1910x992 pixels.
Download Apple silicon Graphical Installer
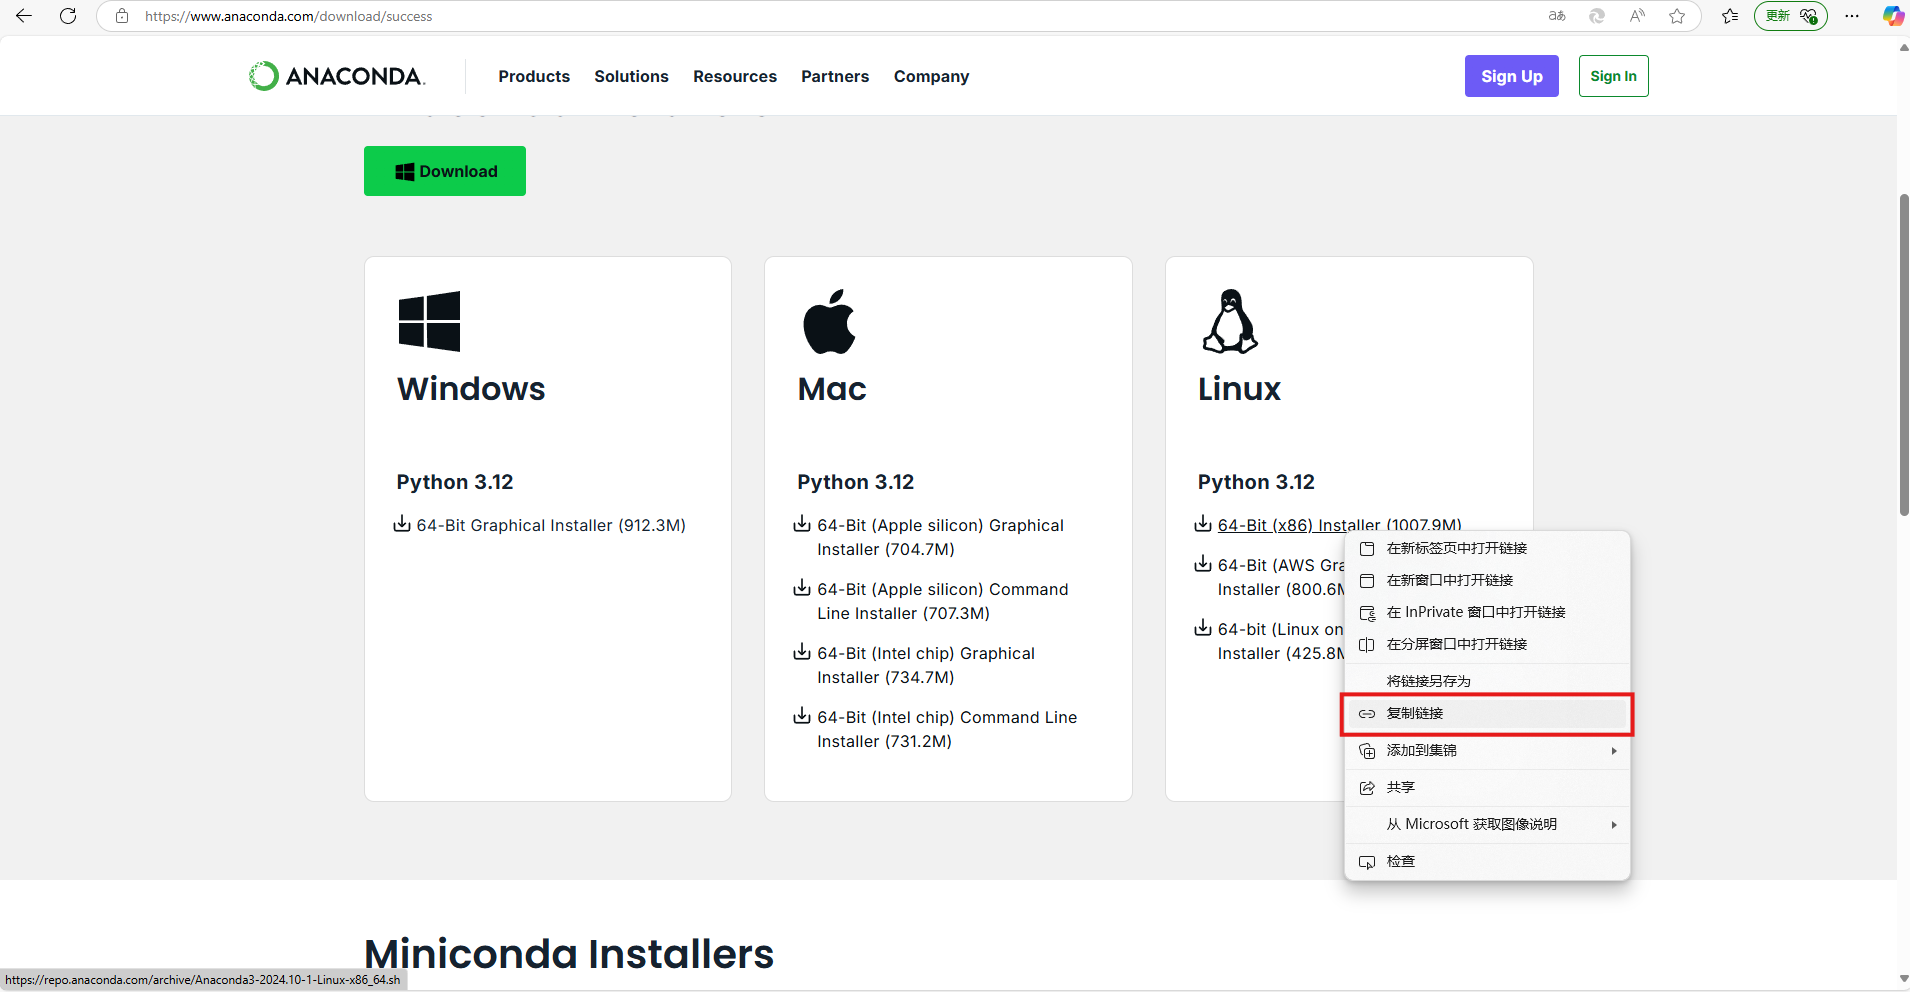(x=941, y=537)
